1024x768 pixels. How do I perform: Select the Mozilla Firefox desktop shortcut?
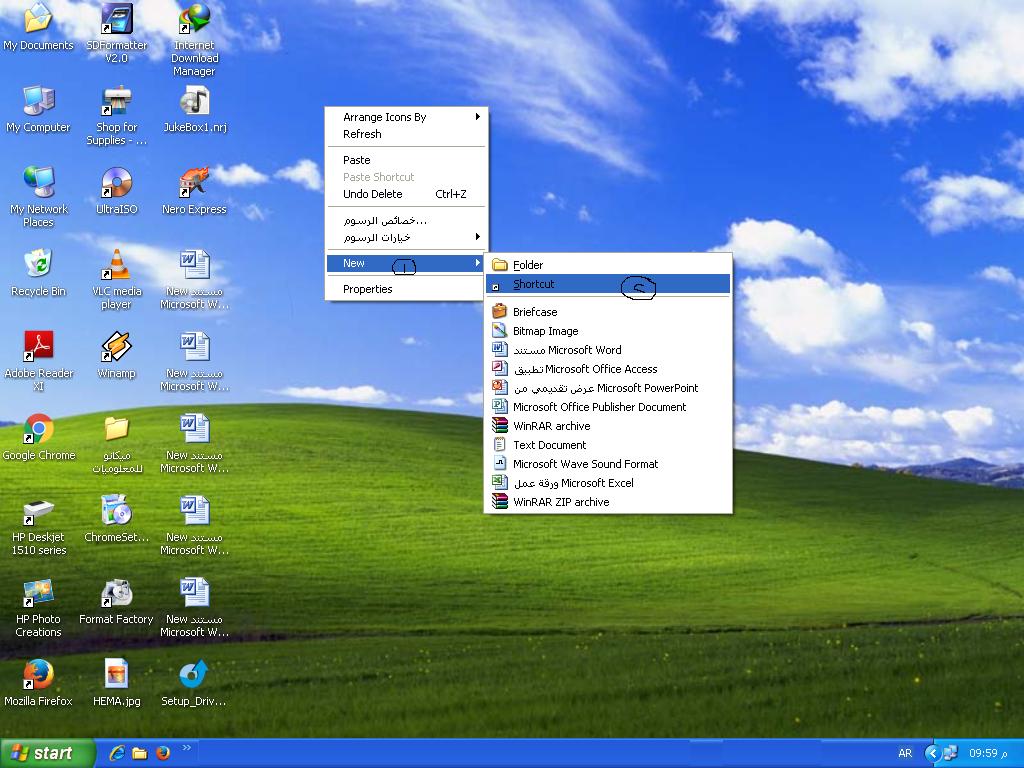[39, 682]
